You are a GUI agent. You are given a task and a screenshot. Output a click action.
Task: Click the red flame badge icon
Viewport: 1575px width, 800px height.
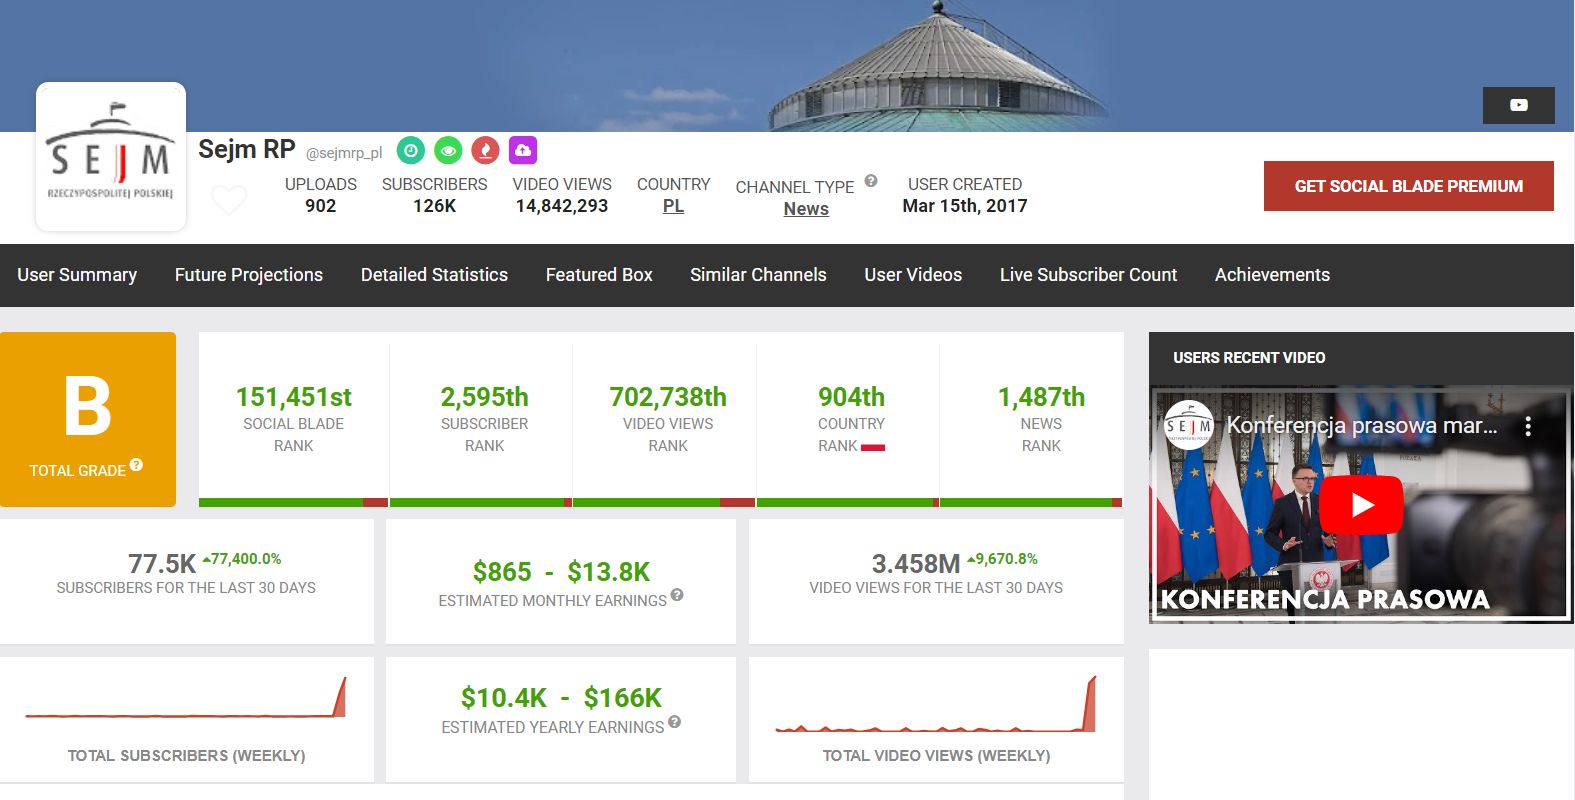[x=485, y=150]
